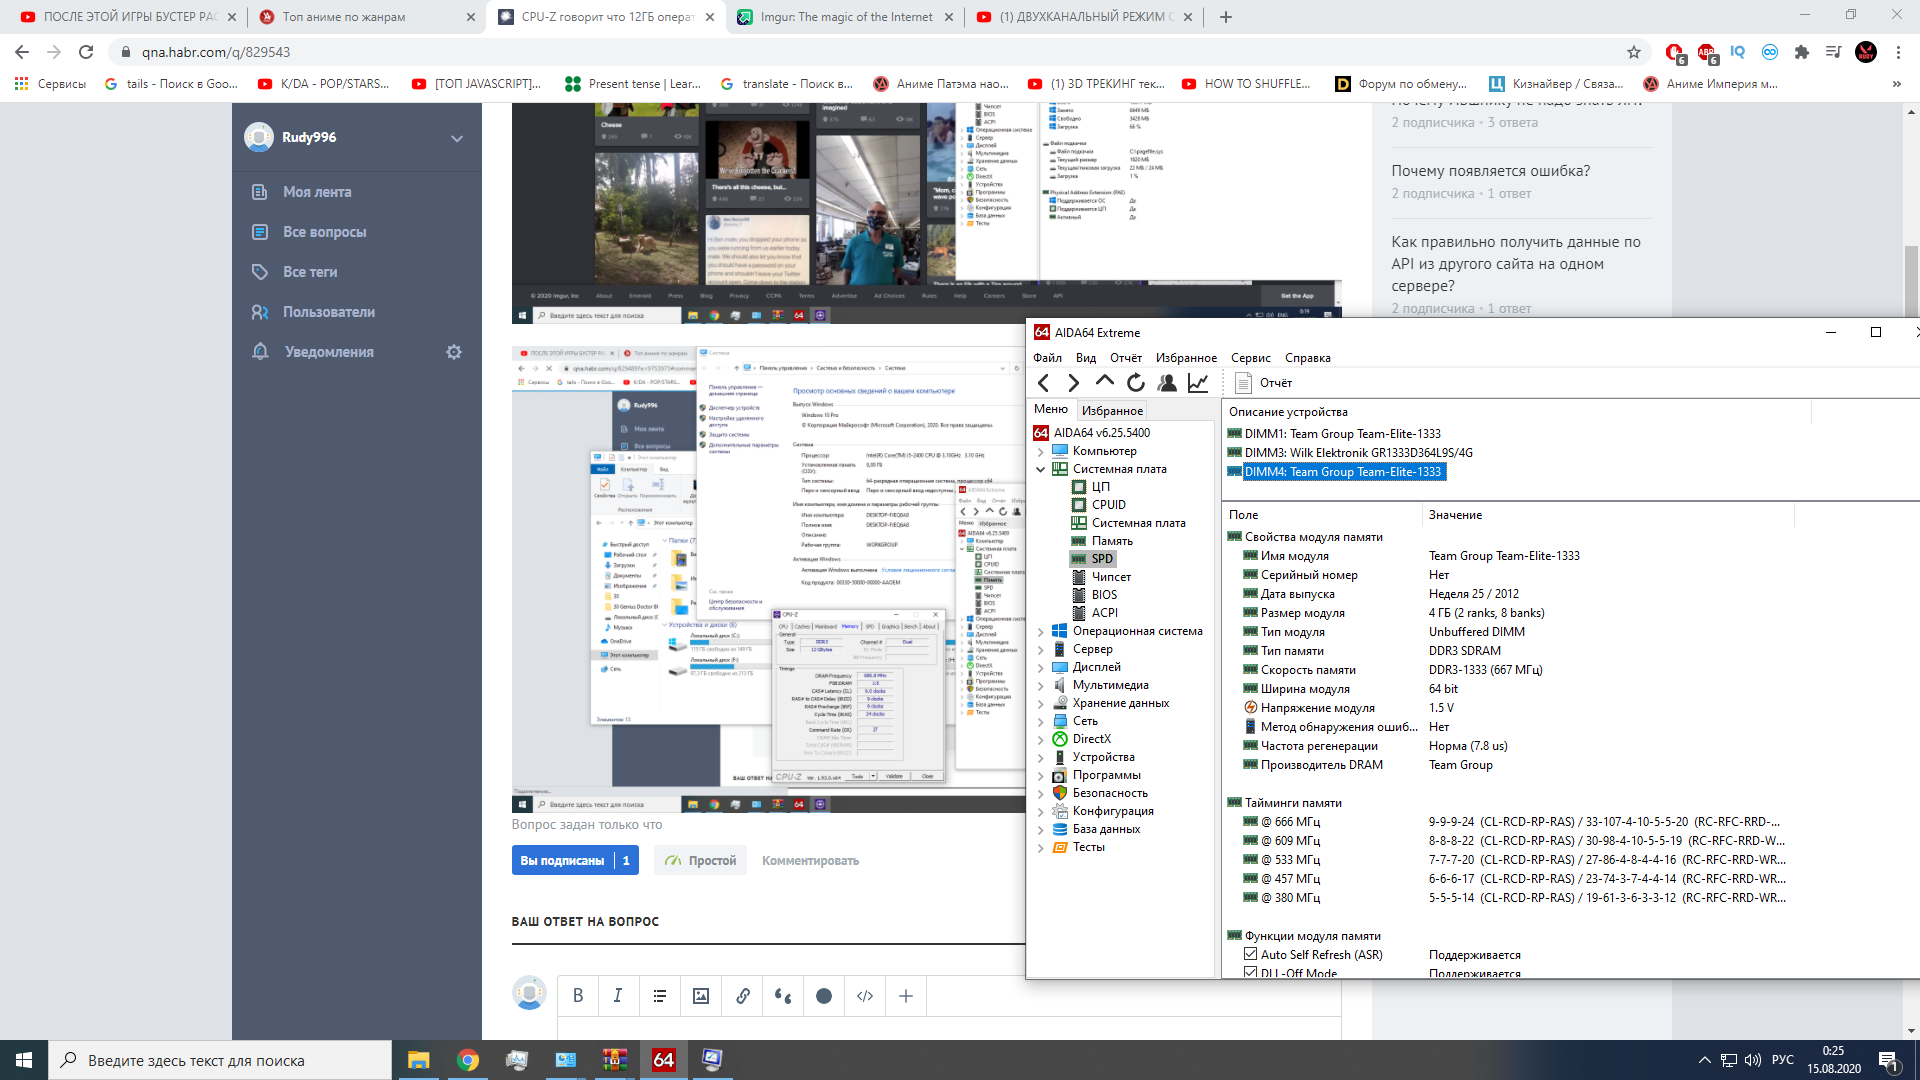This screenshot has width=1920, height=1080.
Task: Expand the Хранение данных tree node
Action: [1040, 704]
